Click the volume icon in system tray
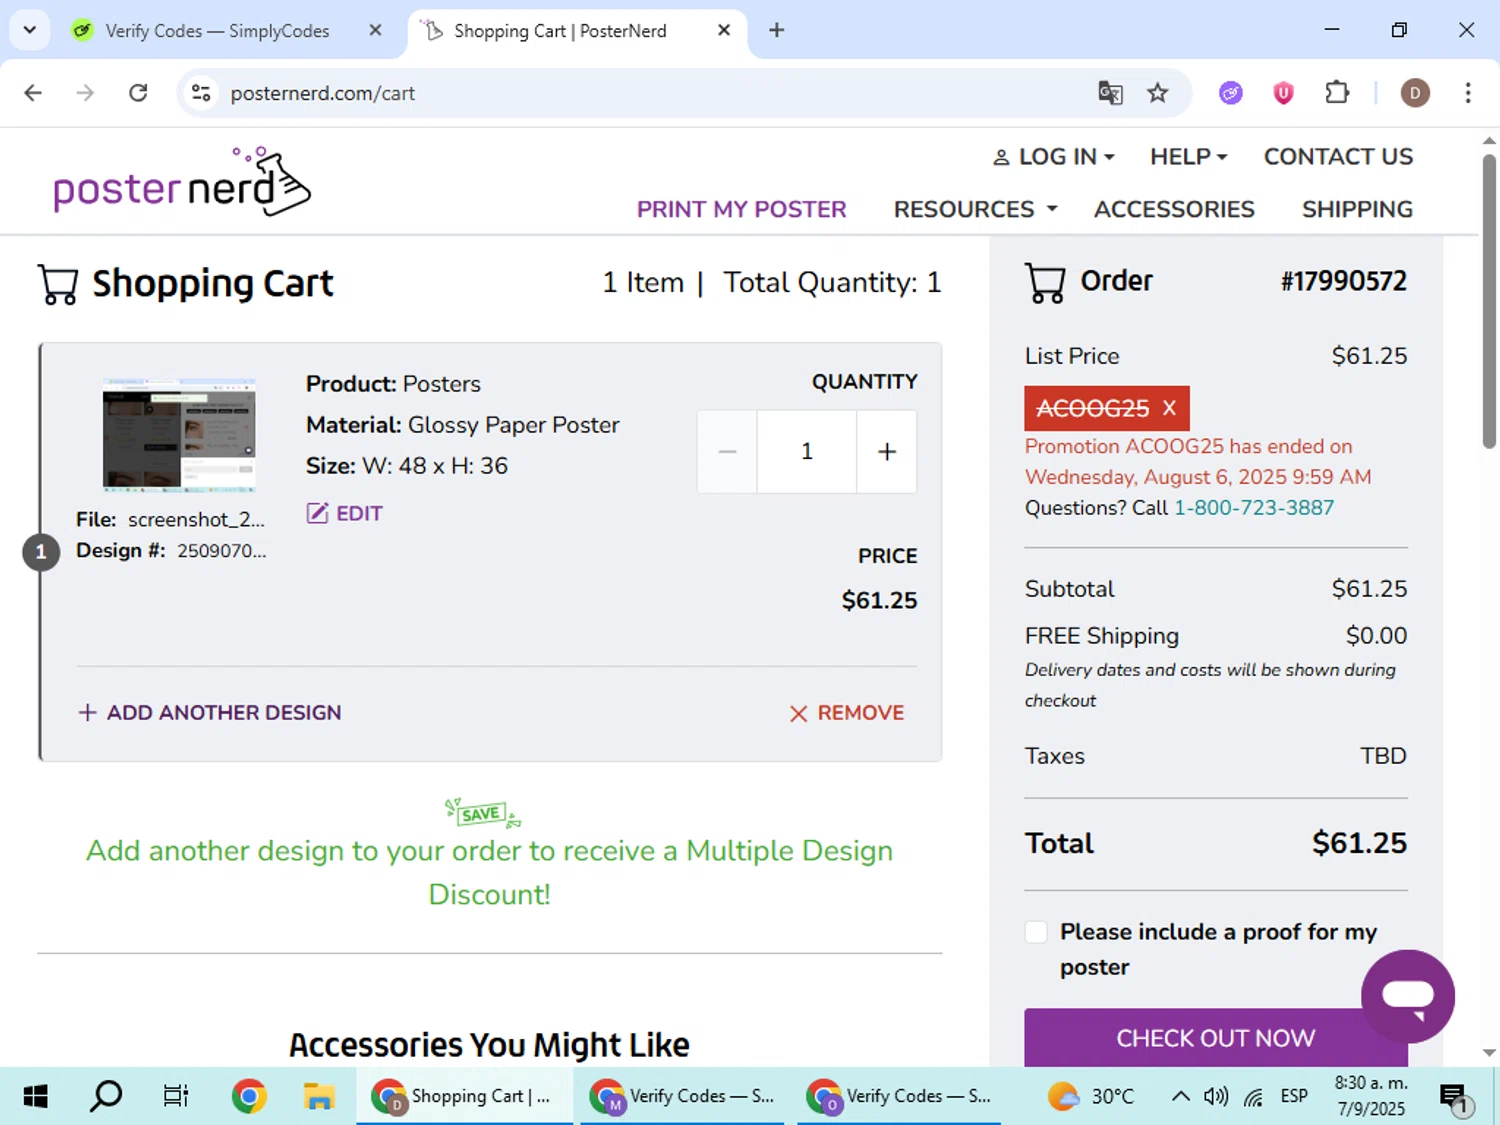Image resolution: width=1500 pixels, height=1125 pixels. tap(1216, 1097)
